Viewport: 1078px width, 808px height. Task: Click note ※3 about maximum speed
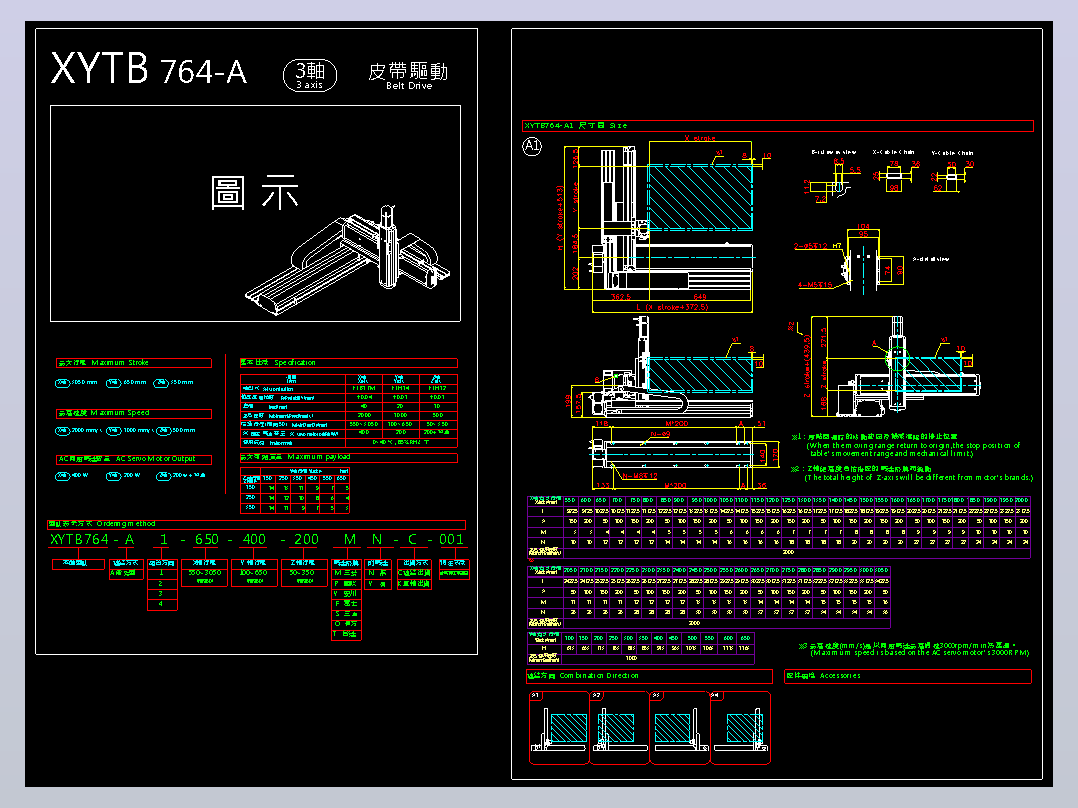point(914,649)
